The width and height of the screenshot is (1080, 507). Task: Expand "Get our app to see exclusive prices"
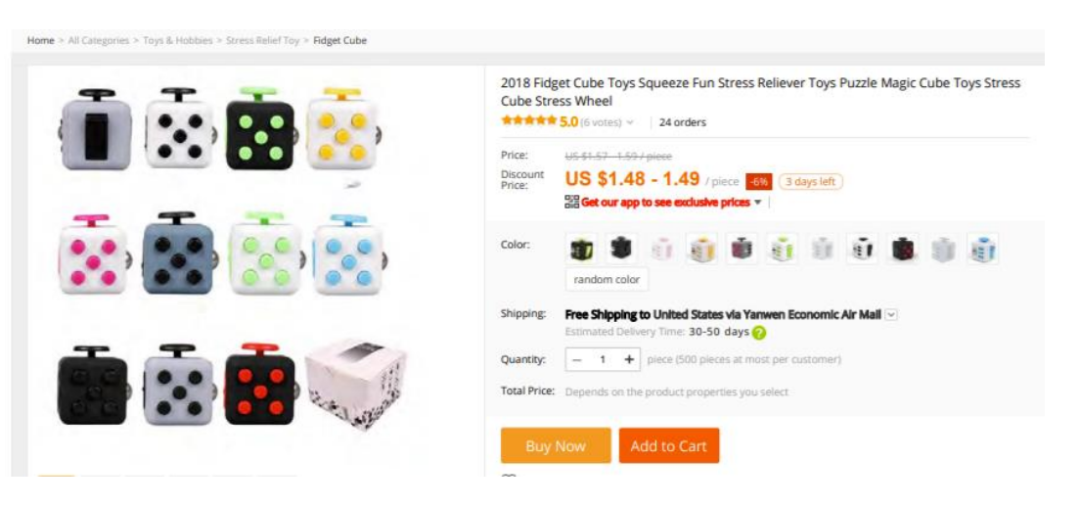point(757,203)
